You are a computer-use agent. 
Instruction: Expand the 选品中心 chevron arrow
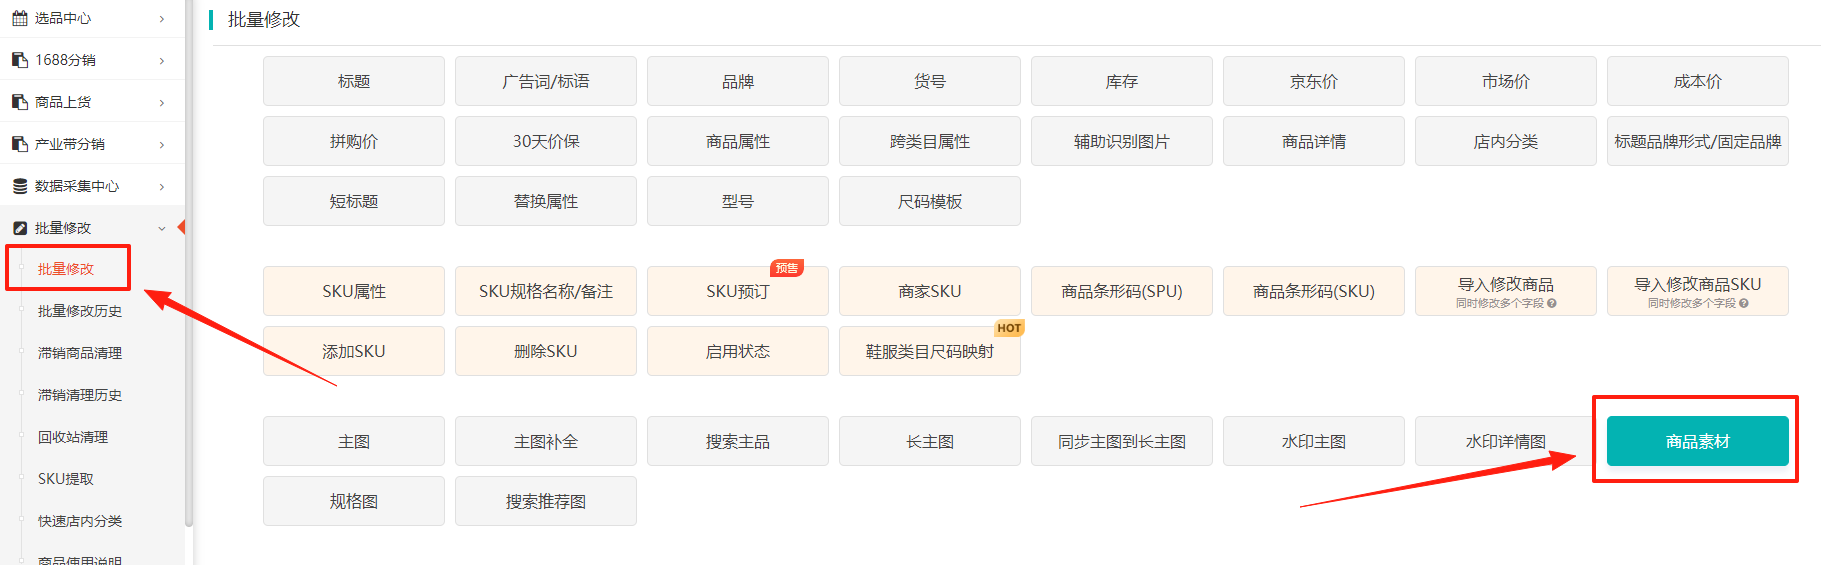[162, 18]
